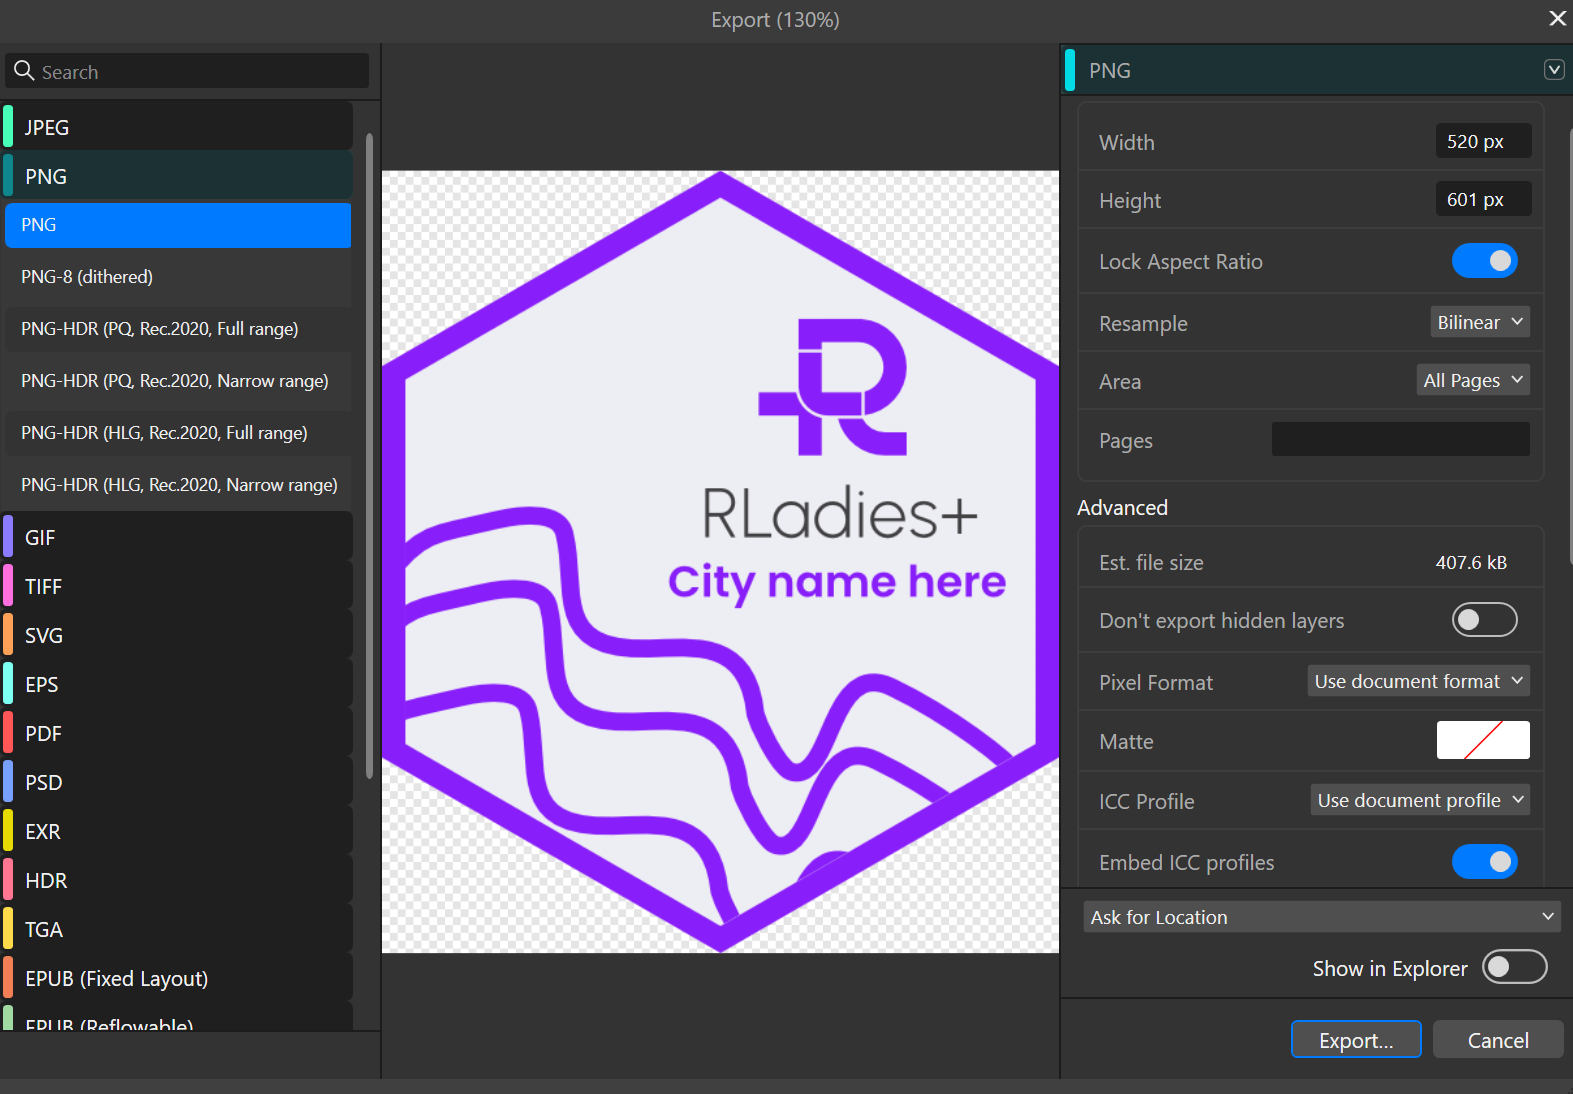Expand the EXR format group
Screen dimensions: 1573x1094
(x=178, y=831)
